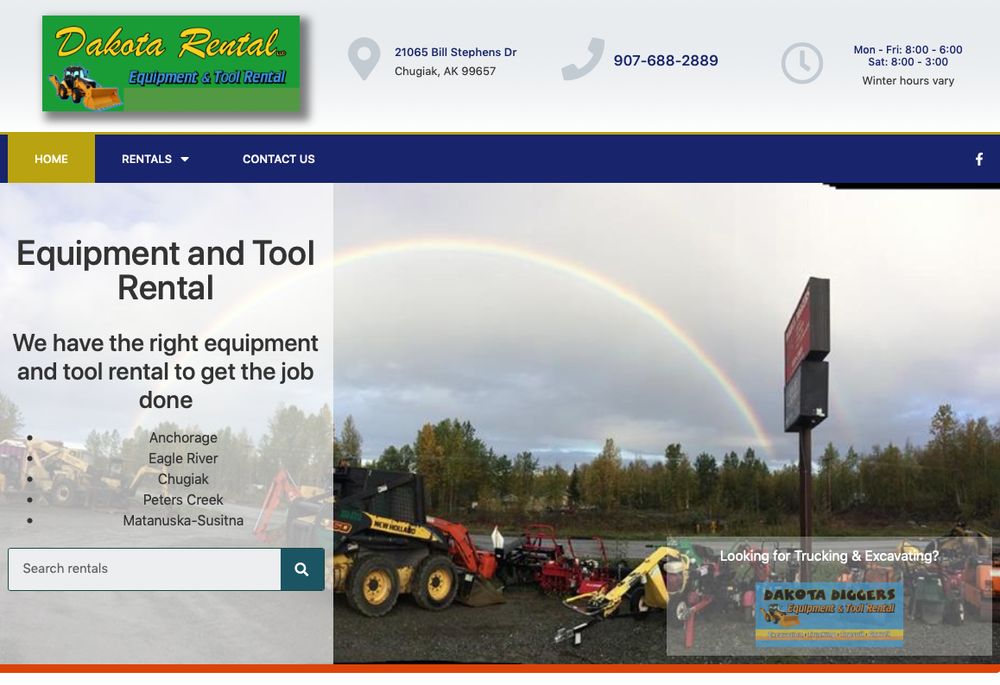1000x685 pixels.
Task: Open the Contact Us page
Action: (278, 159)
